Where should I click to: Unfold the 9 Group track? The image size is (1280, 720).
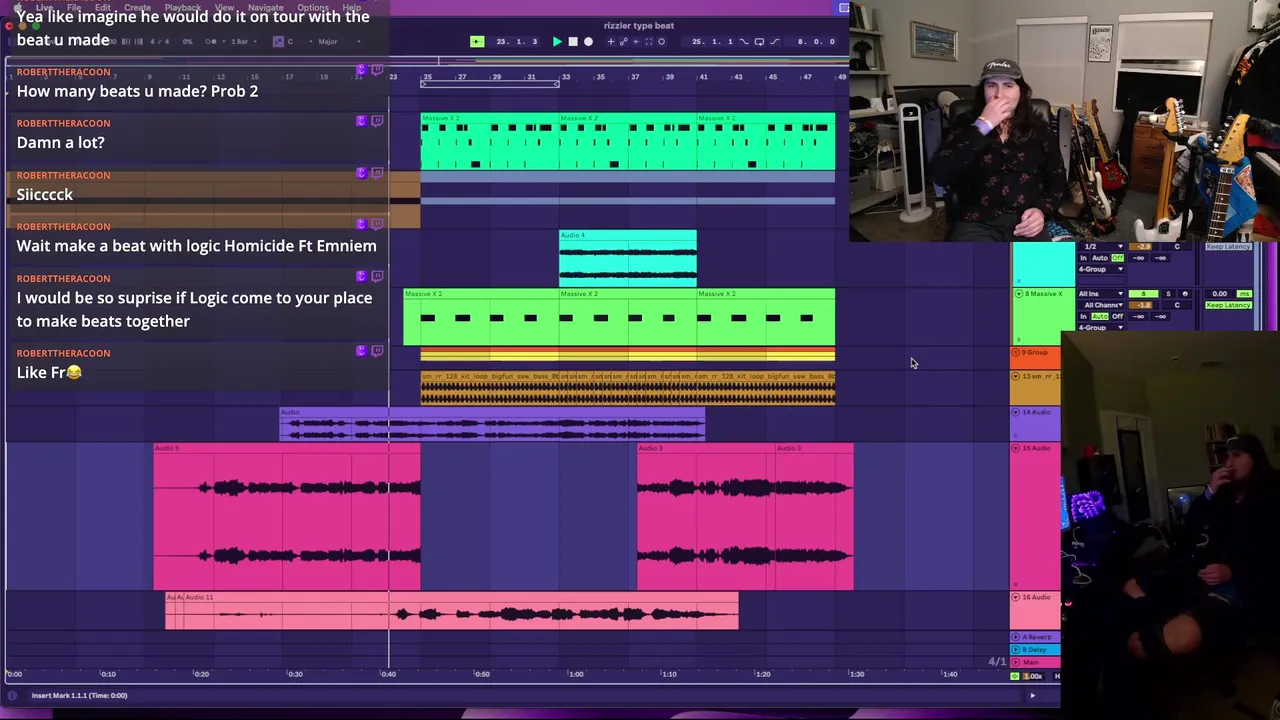[x=1016, y=352]
